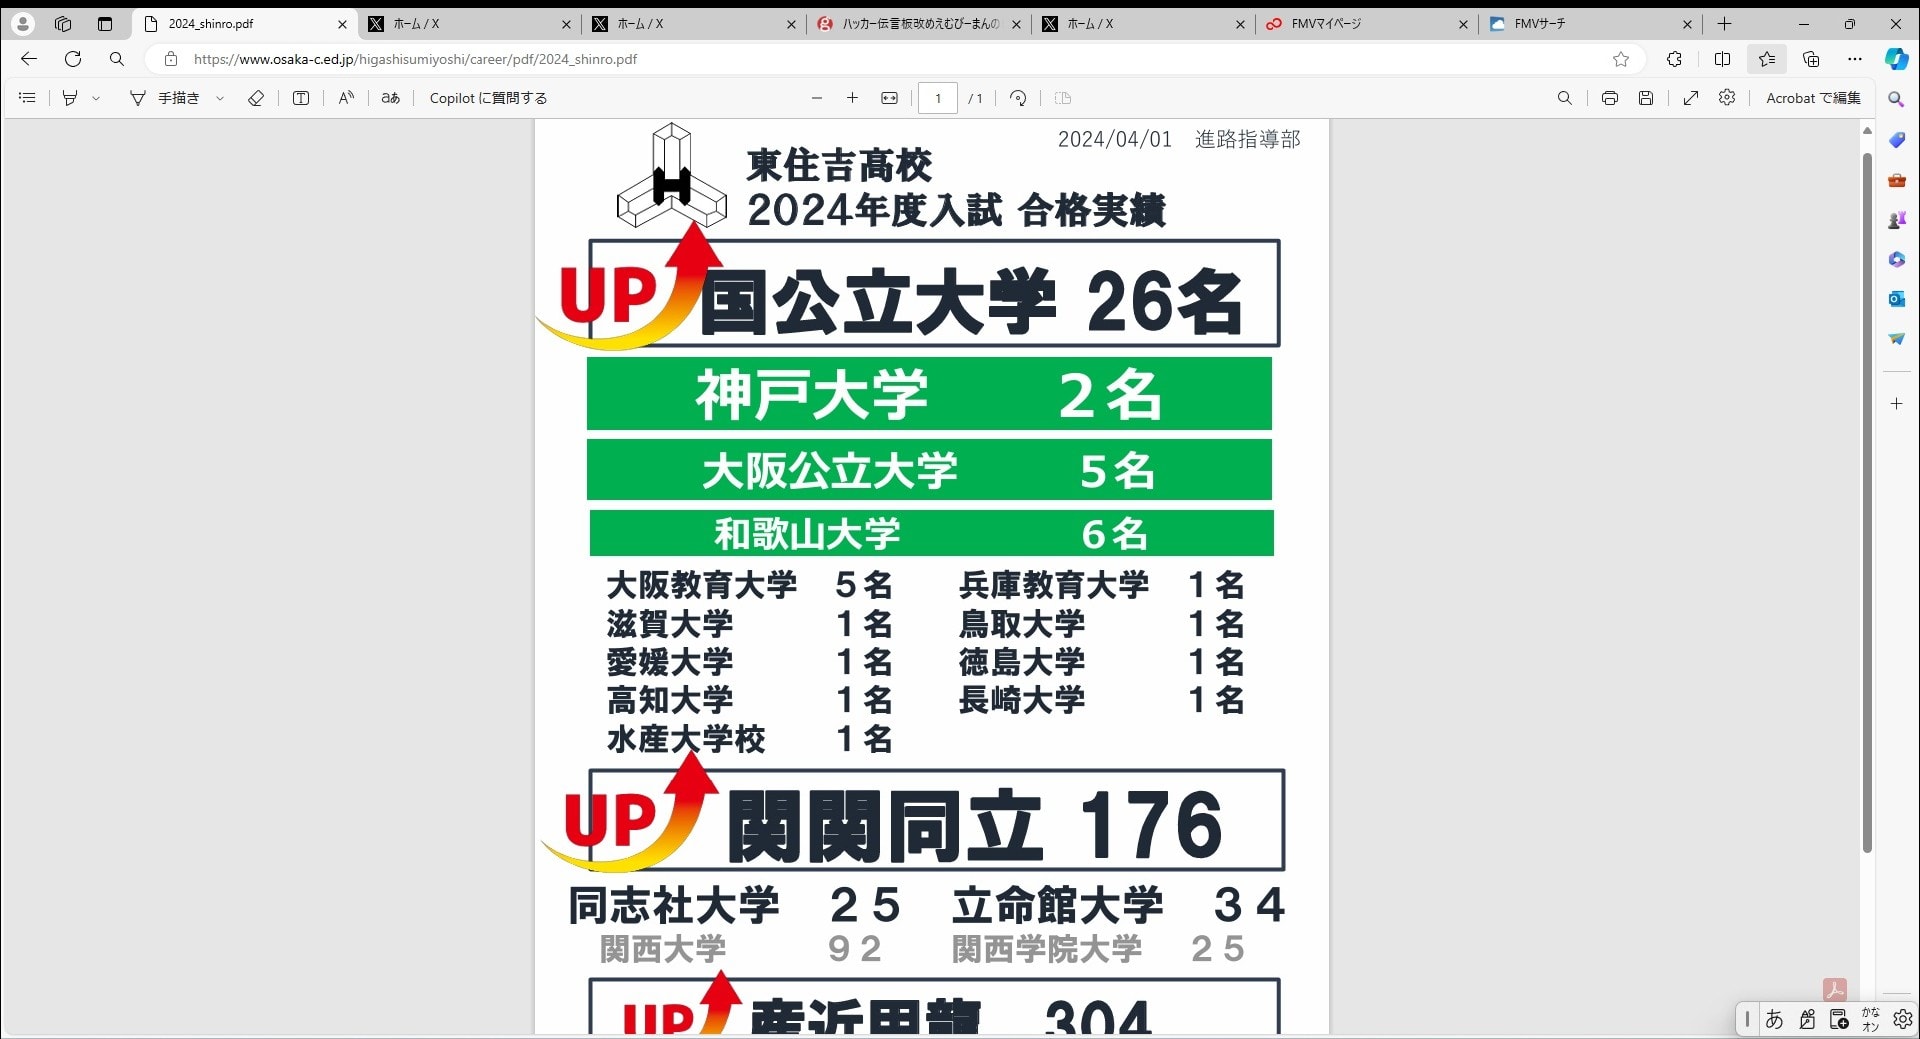Refresh the current page
This screenshot has width=1920, height=1039.
[73, 59]
